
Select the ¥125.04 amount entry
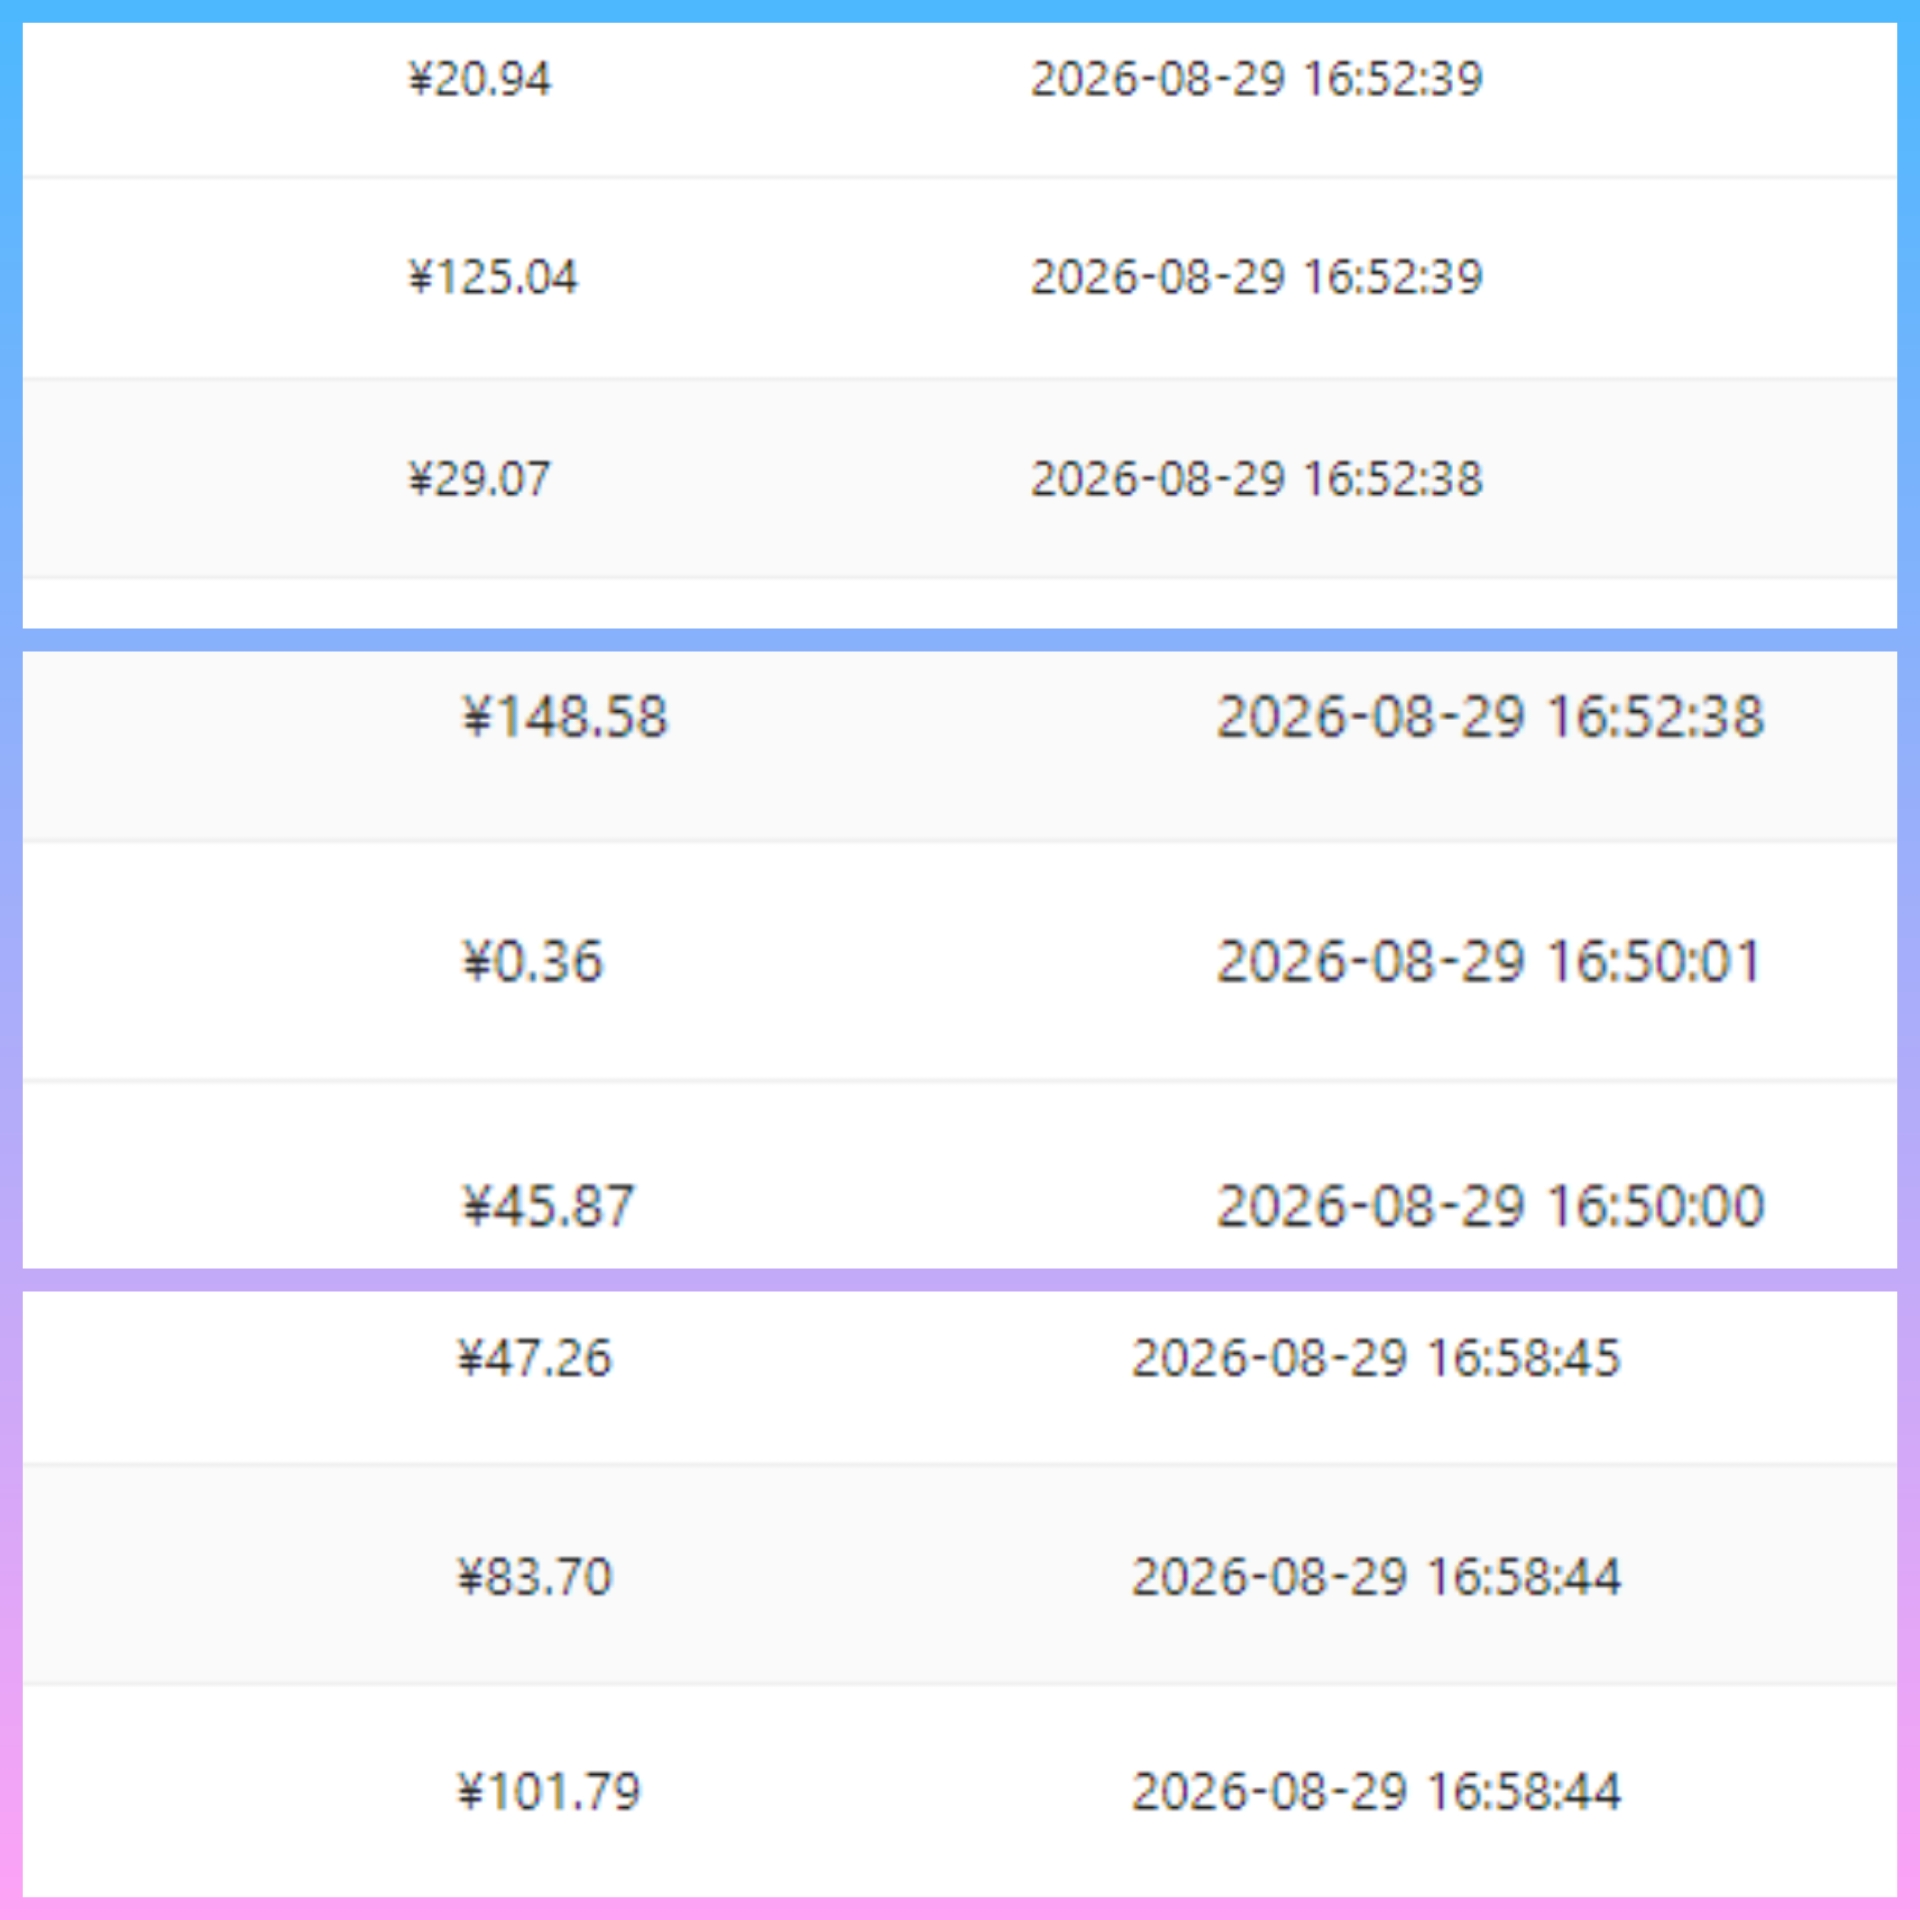click(493, 277)
